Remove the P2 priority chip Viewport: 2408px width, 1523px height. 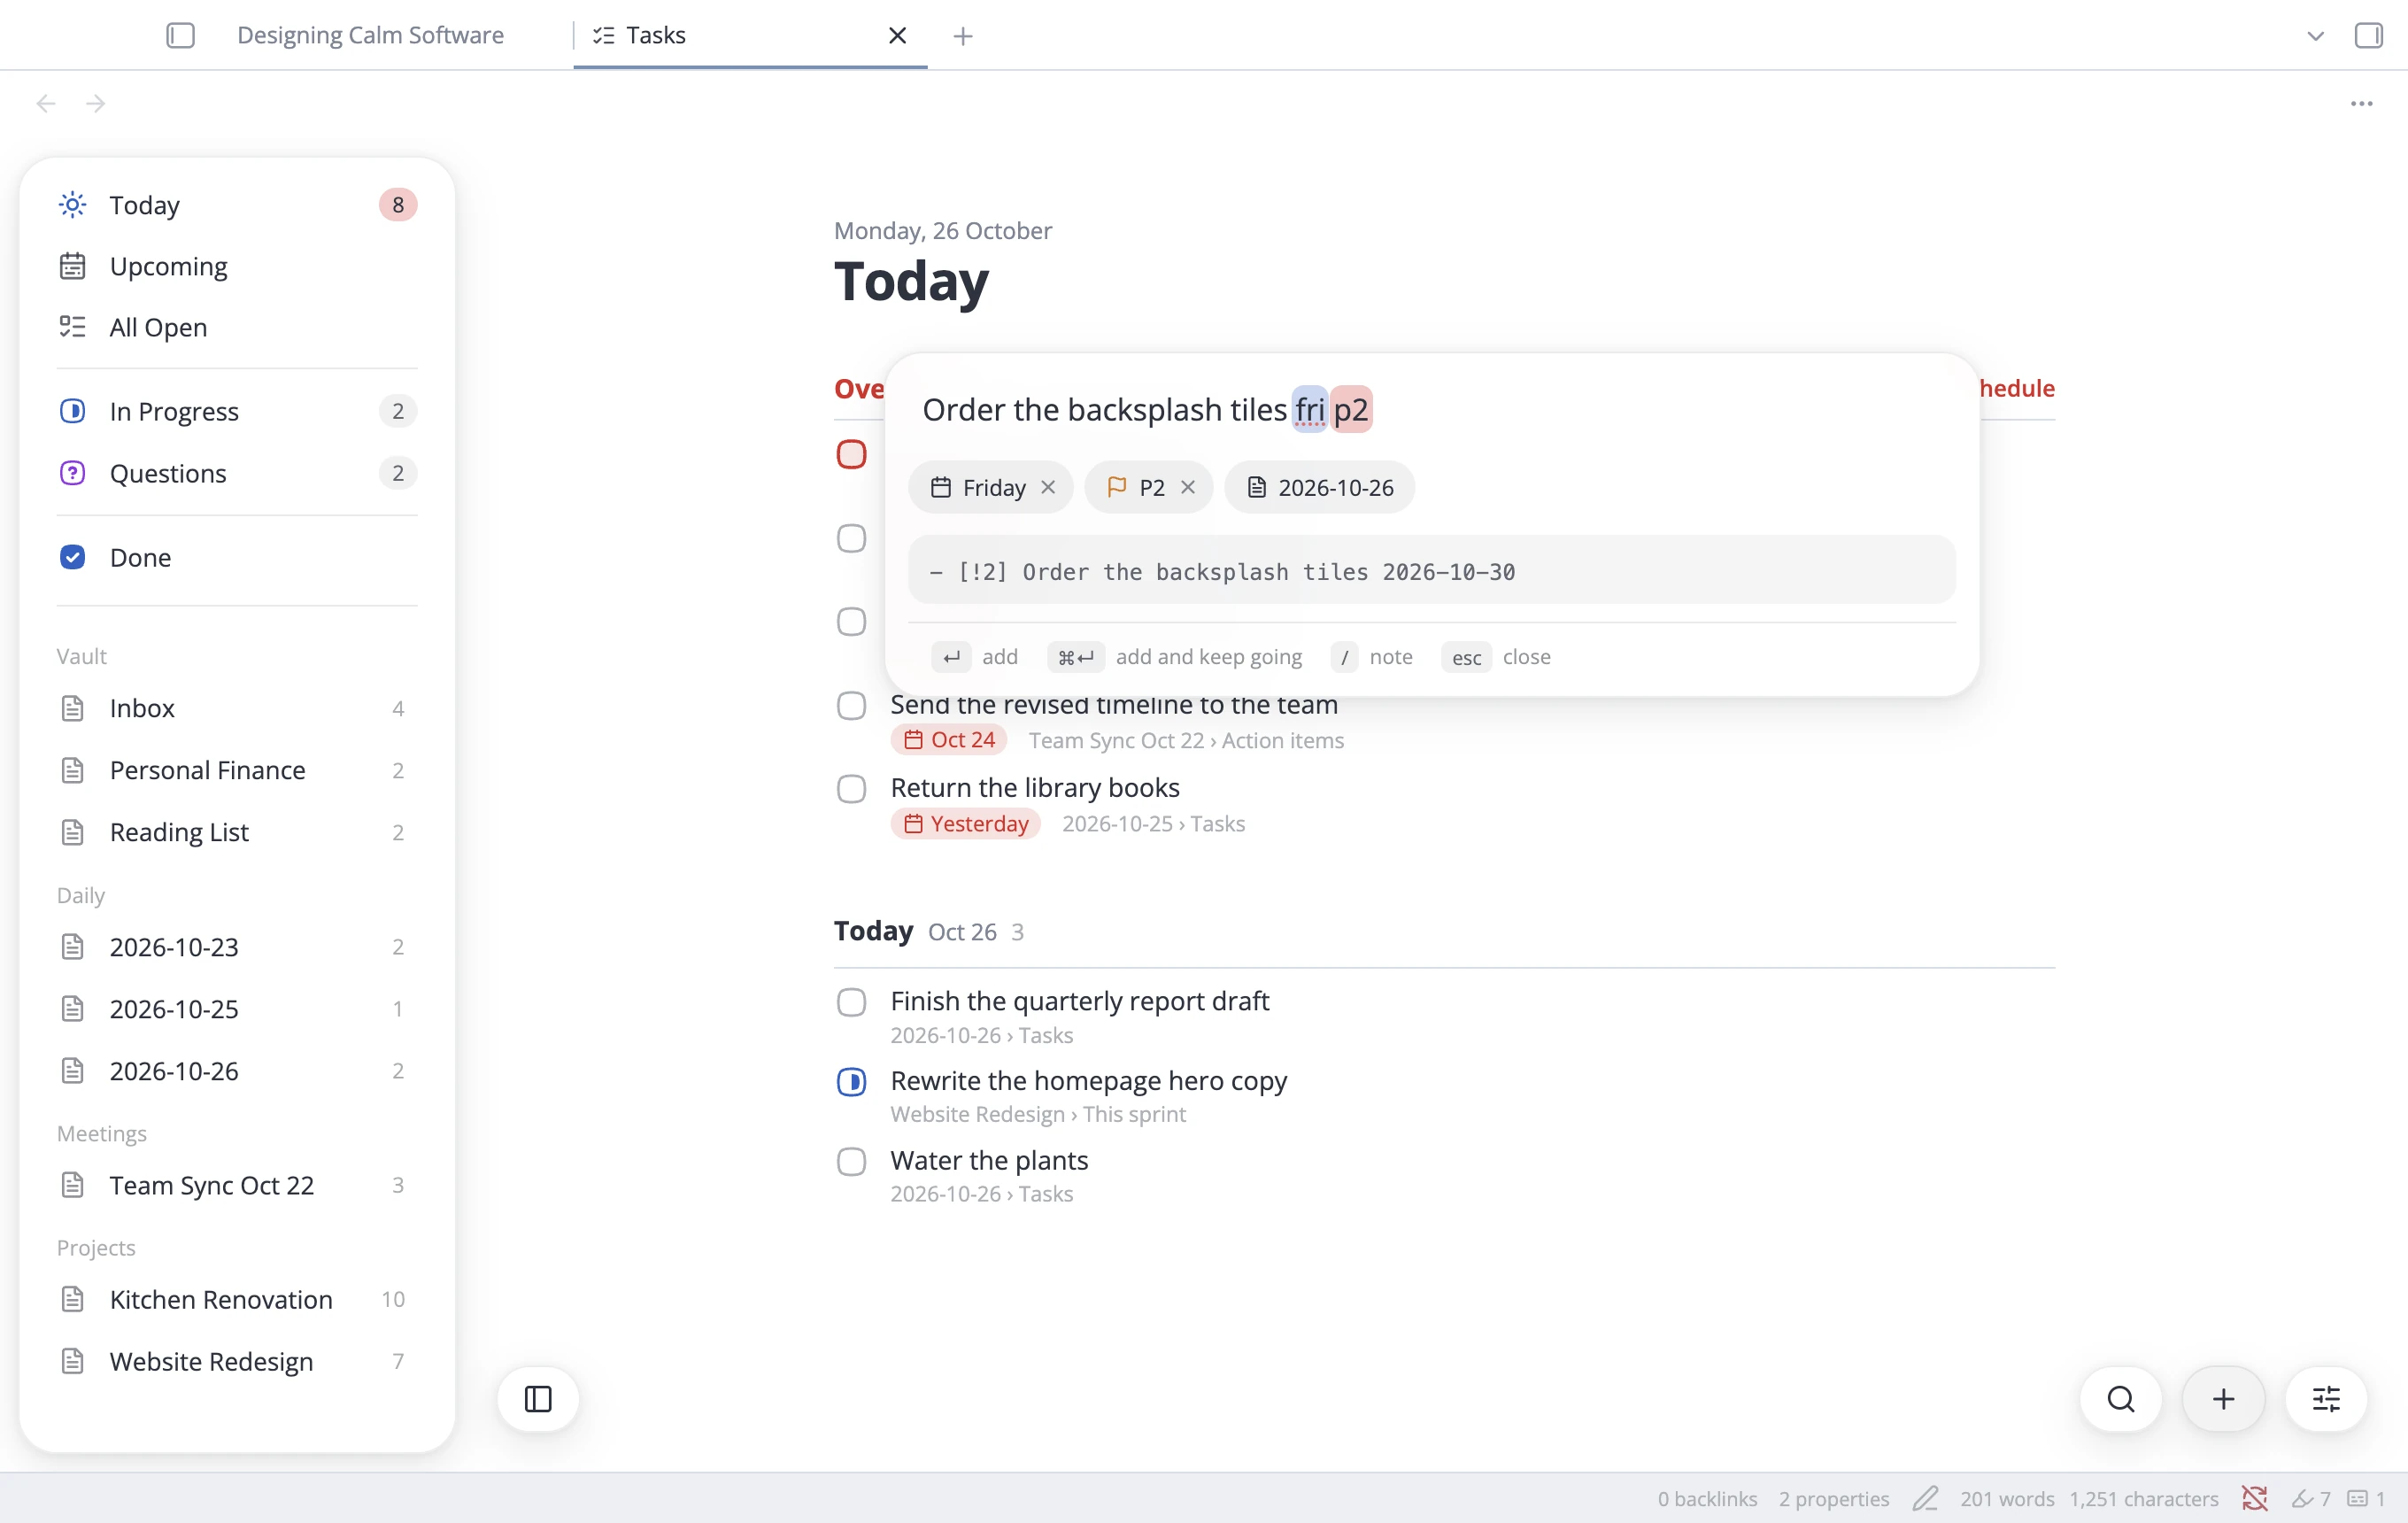click(x=1188, y=487)
